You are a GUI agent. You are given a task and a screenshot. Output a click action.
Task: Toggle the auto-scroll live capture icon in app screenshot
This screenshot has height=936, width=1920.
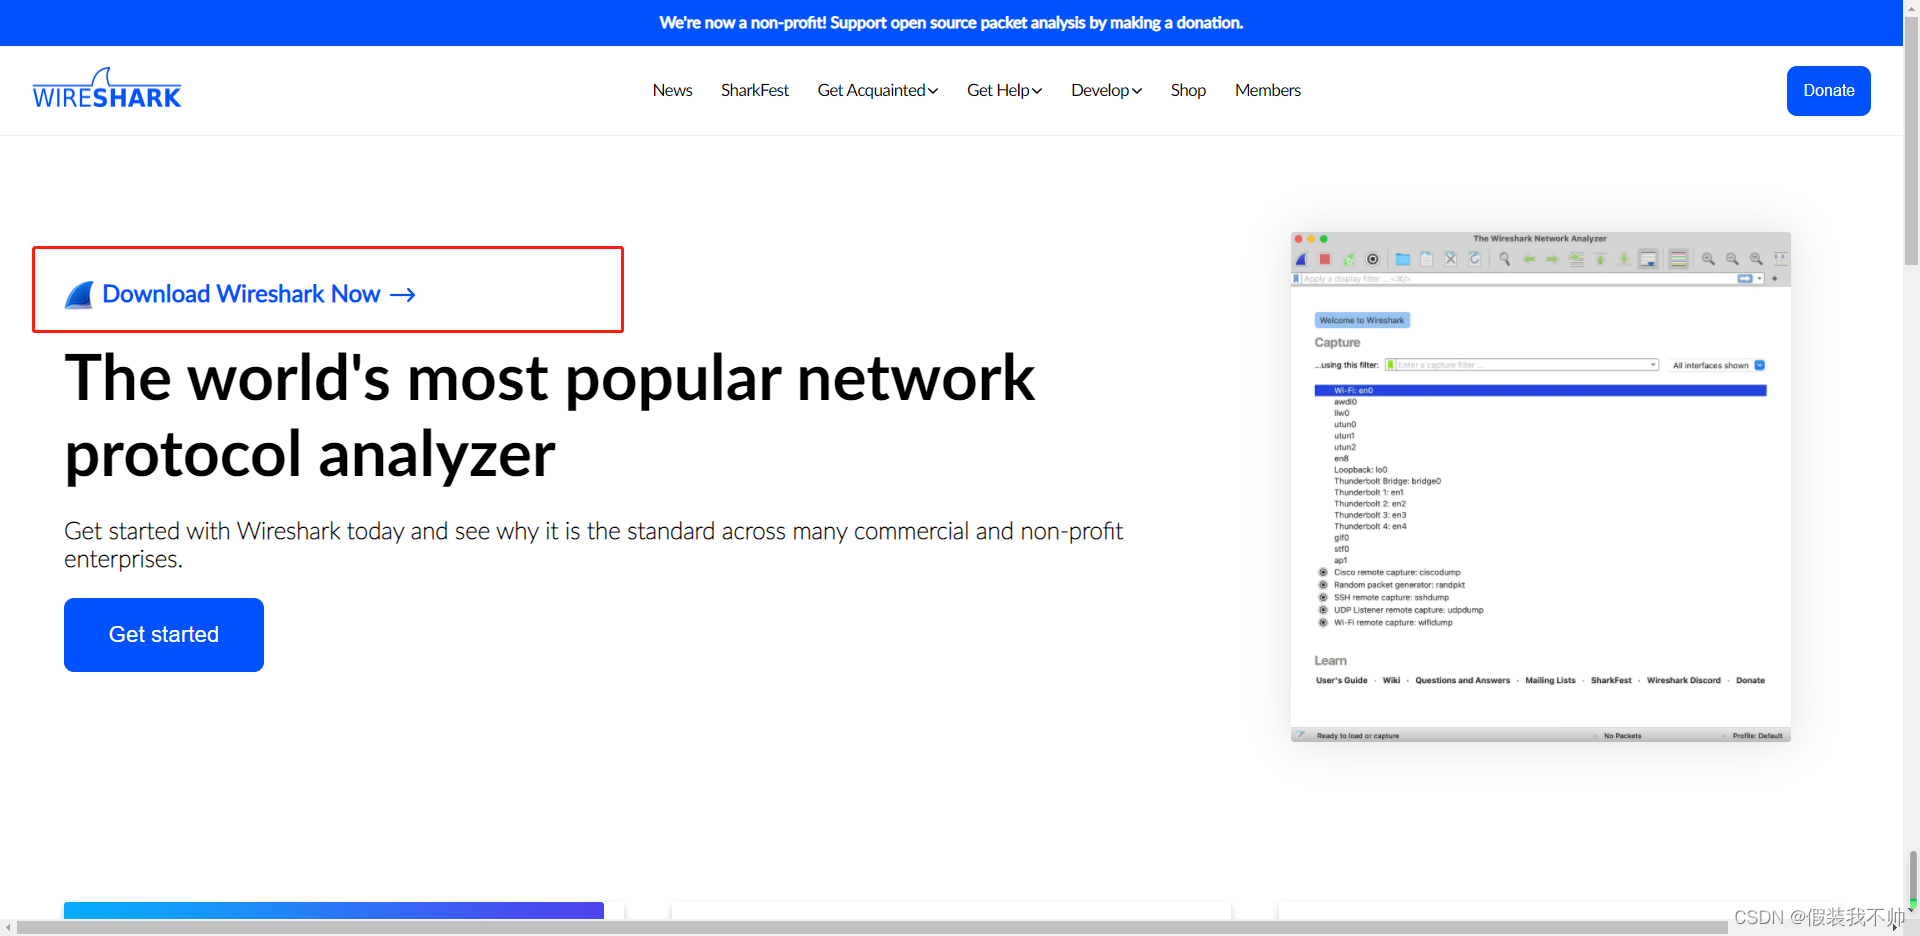[x=1648, y=259]
